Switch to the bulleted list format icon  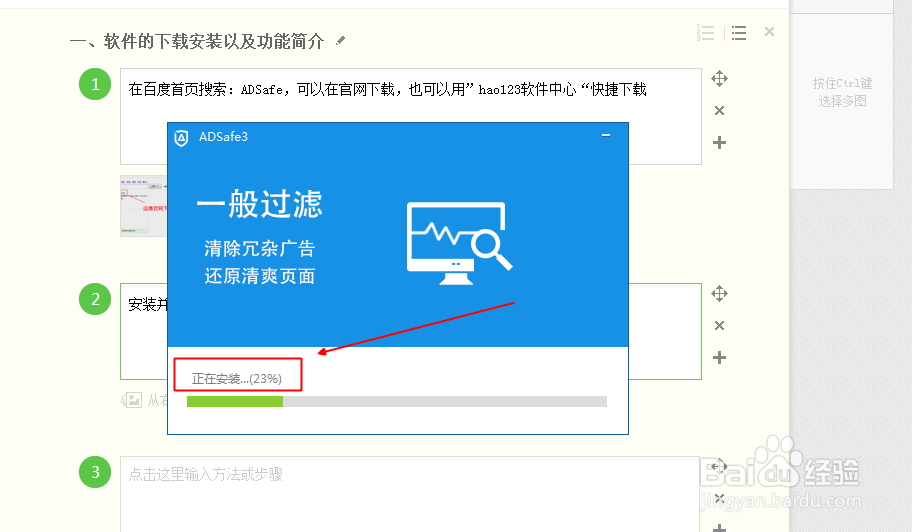click(x=739, y=32)
